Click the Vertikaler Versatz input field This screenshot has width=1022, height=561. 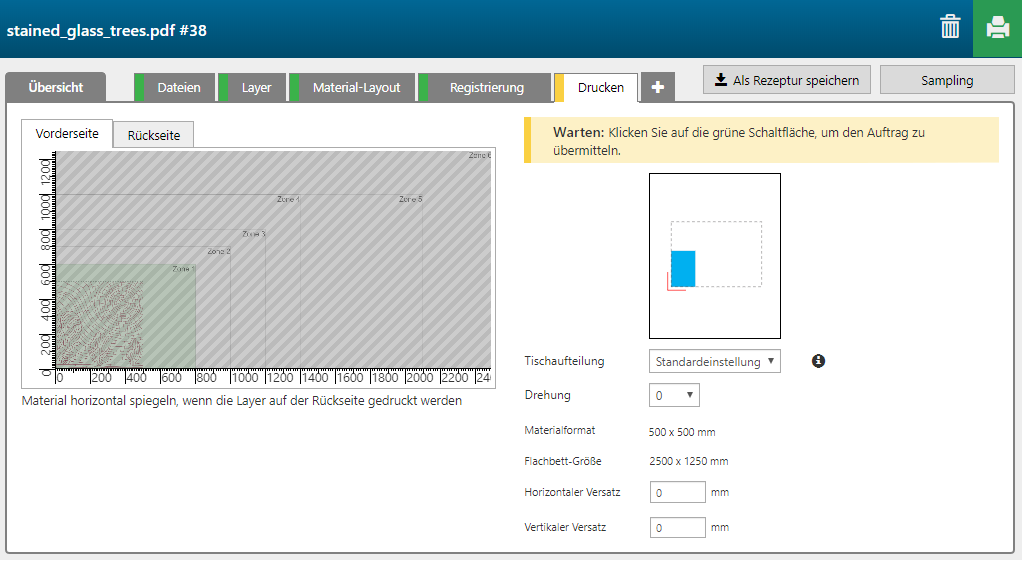click(x=677, y=527)
